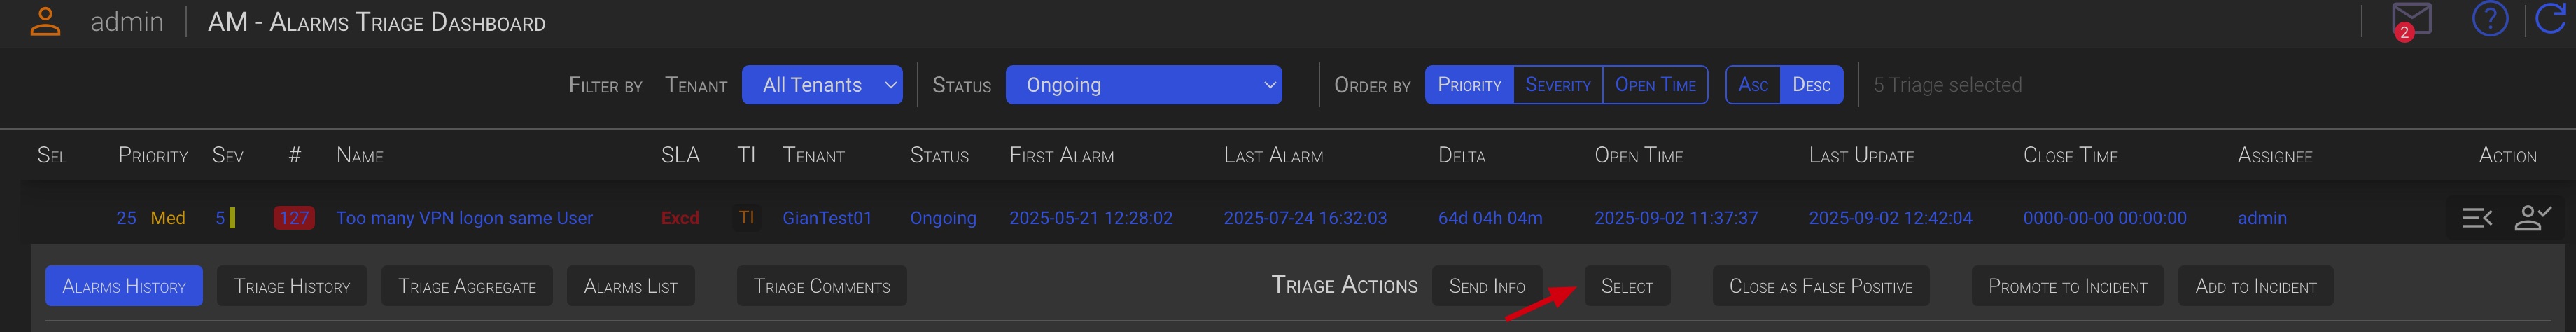
Task: Open the help question mark icon
Action: [2489, 19]
